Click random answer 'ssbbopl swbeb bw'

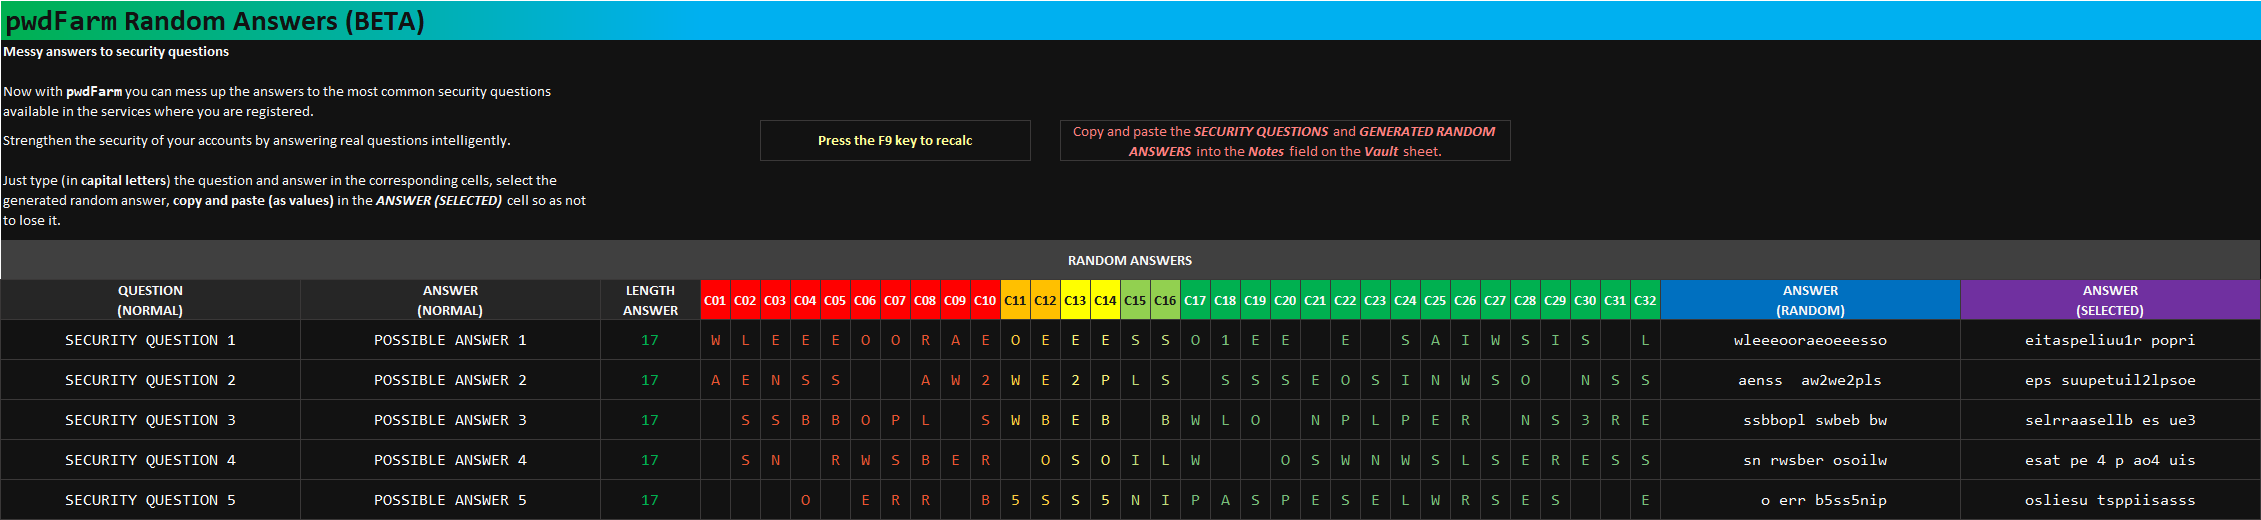pyautogui.click(x=1810, y=420)
